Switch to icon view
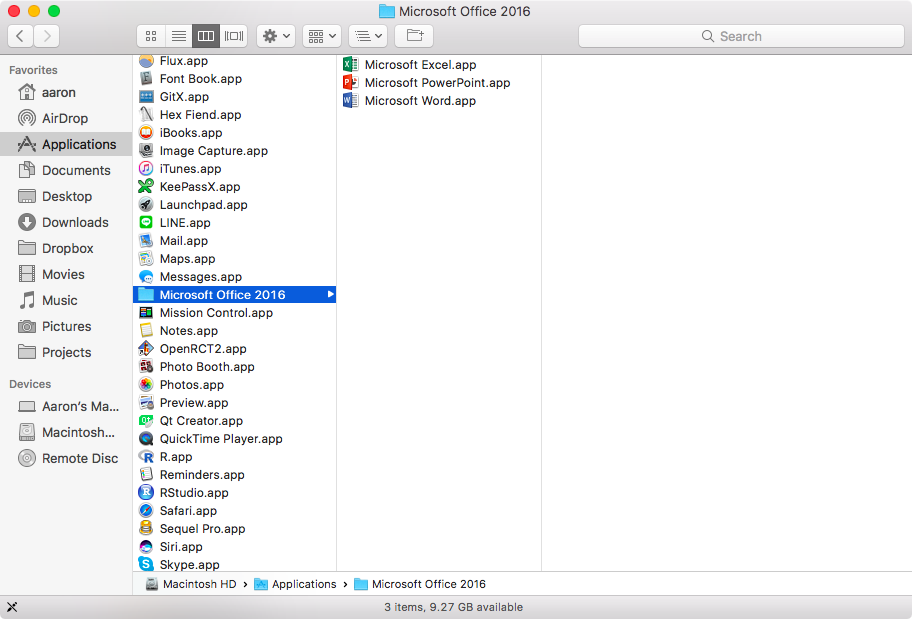The height and width of the screenshot is (619, 912). click(151, 36)
